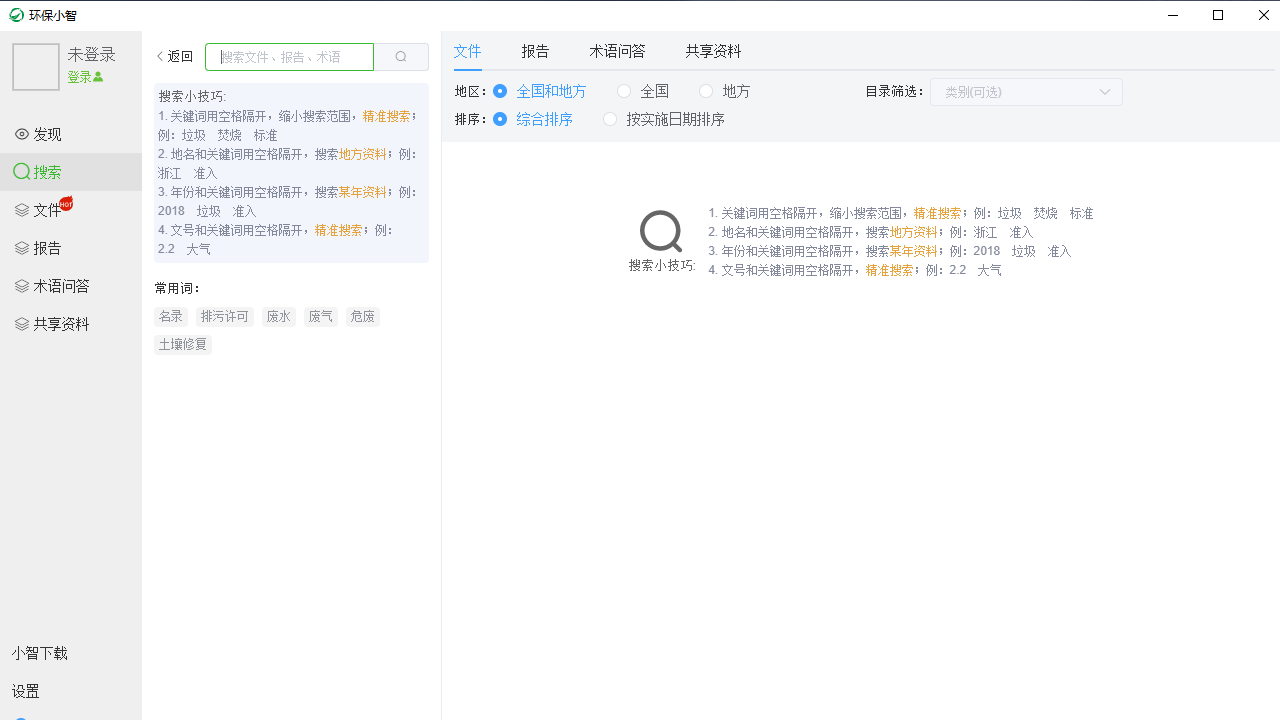Select the 地方 region option
Screen dimensions: 1280x720
point(705,90)
